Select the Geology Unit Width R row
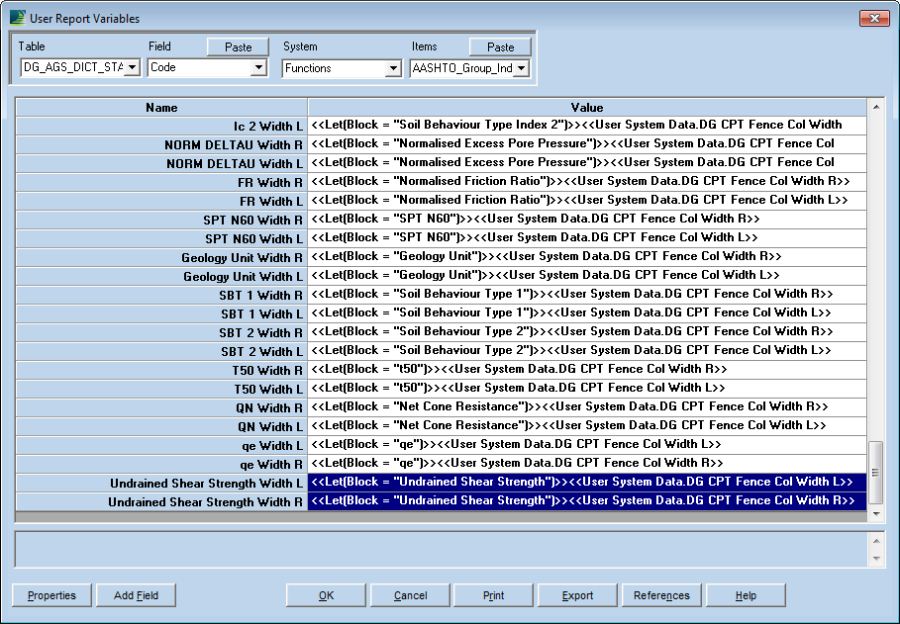 point(161,257)
